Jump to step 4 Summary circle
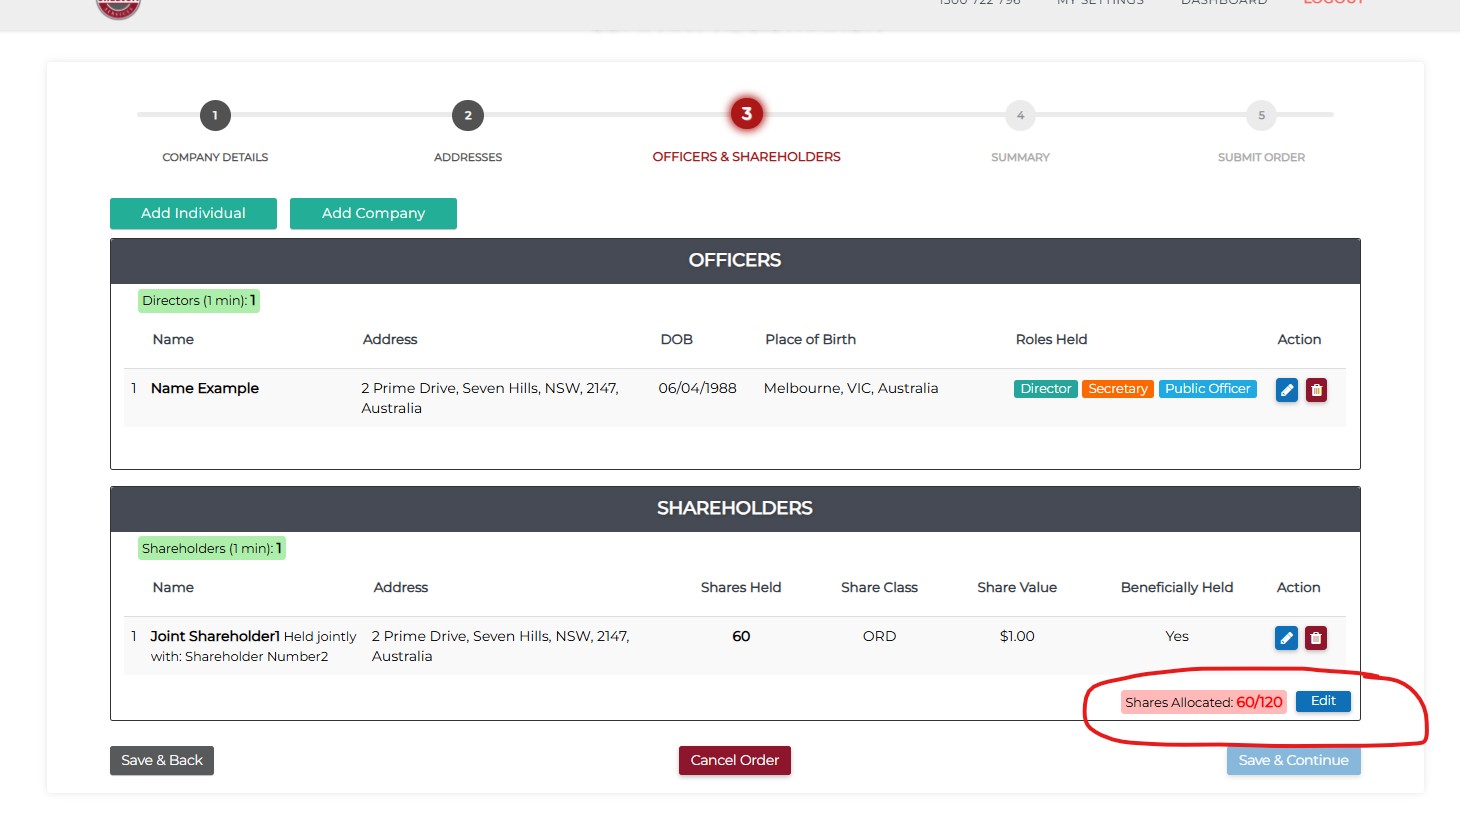Viewport: 1460px width, 815px height. [1020, 115]
